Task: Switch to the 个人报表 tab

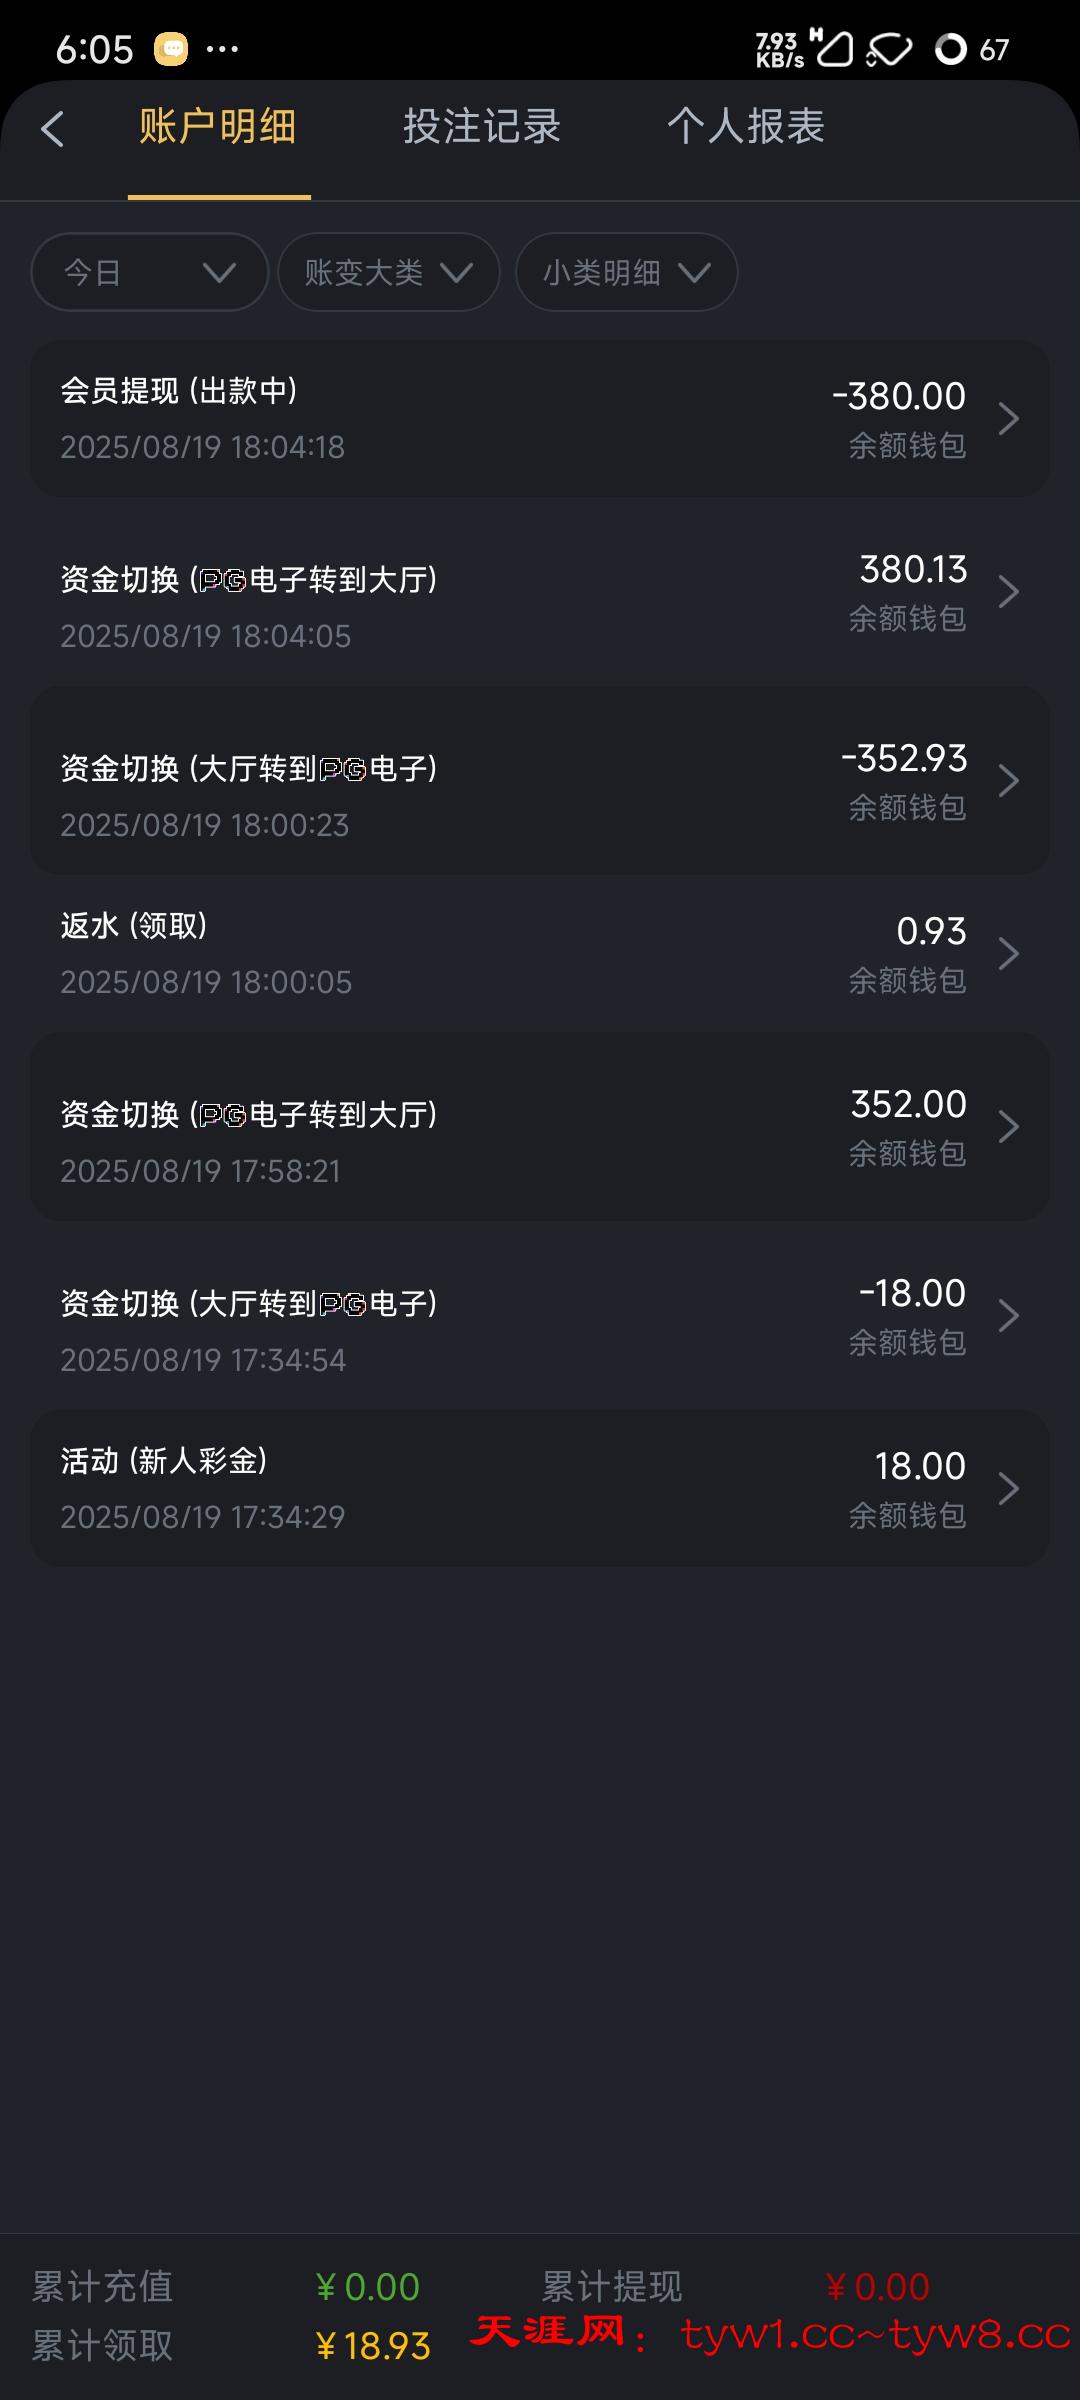Action: (746, 127)
